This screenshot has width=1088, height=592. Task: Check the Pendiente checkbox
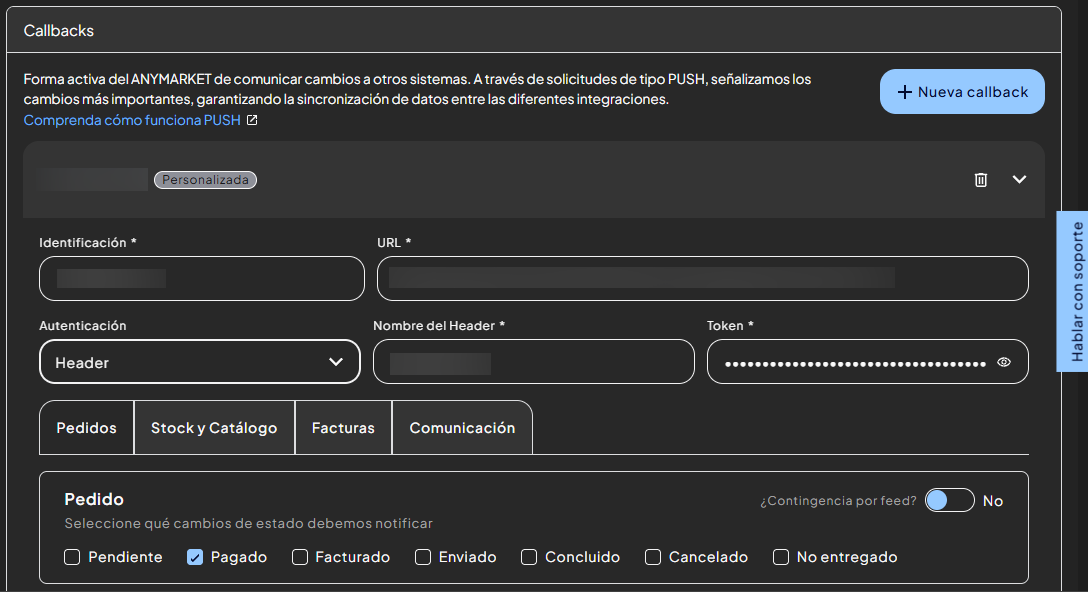[72, 557]
